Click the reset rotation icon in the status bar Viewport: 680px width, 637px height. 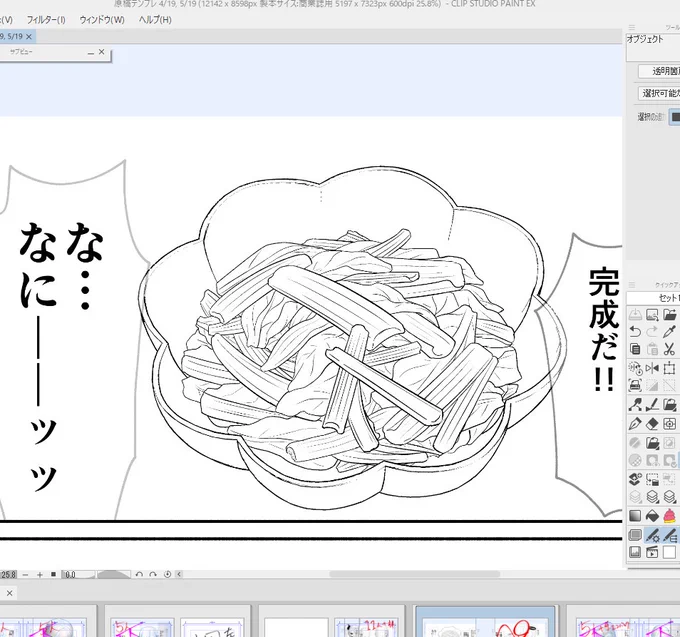pos(167,575)
